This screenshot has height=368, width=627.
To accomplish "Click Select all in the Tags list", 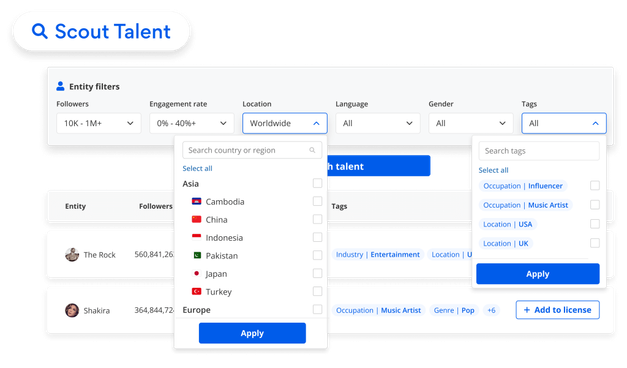I will point(493,170).
